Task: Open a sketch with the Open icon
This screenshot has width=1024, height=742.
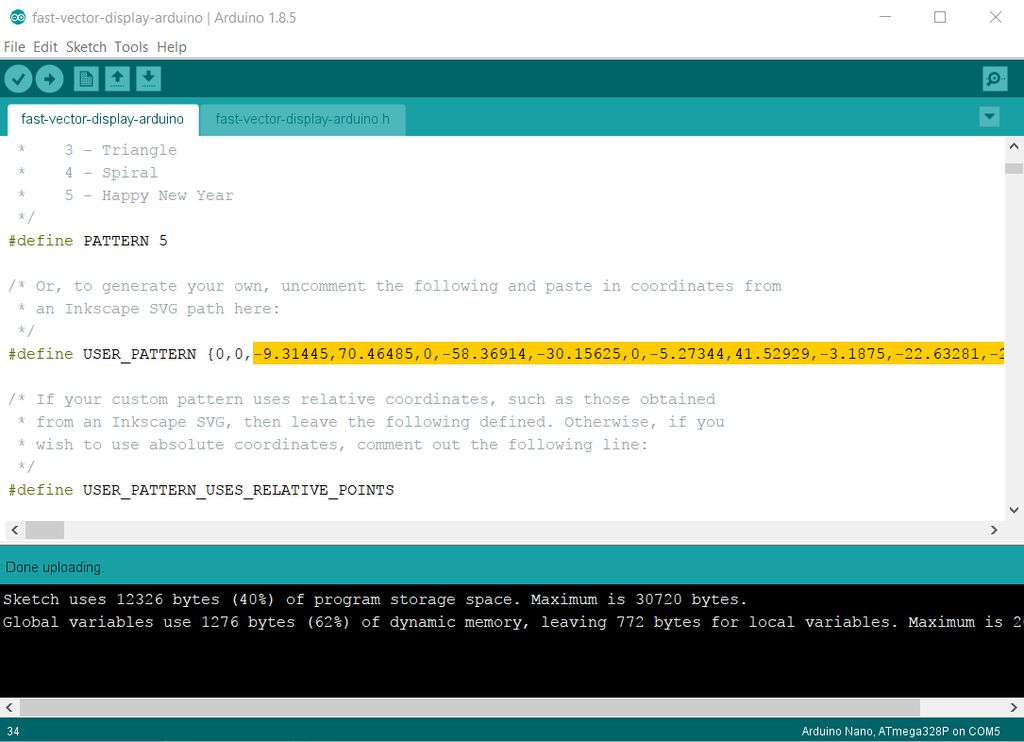Action: 117,79
